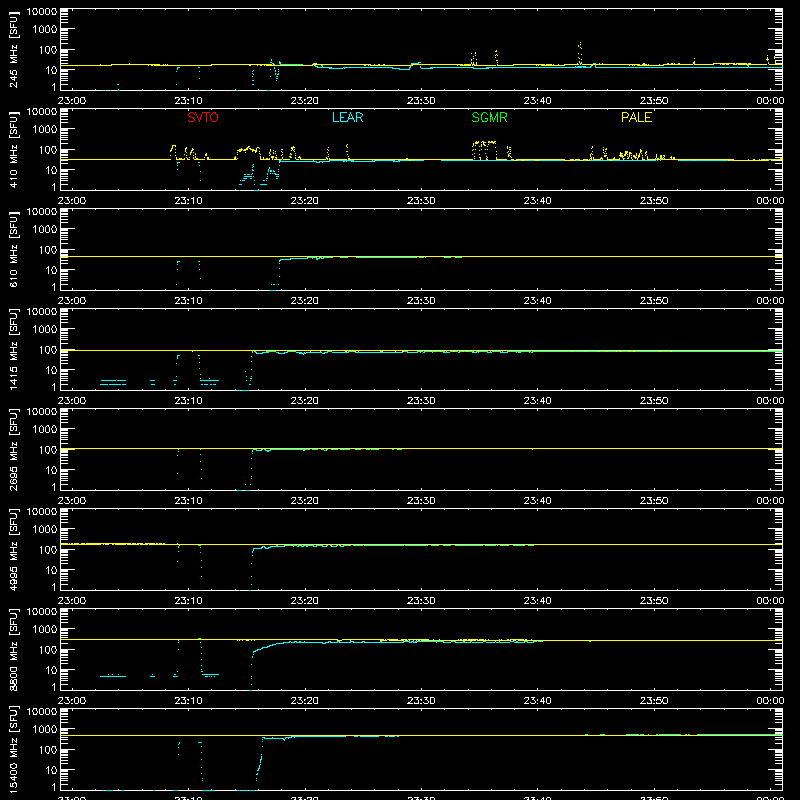Click the yellow PALE station label
Screen dimensions: 800x800
[636, 117]
